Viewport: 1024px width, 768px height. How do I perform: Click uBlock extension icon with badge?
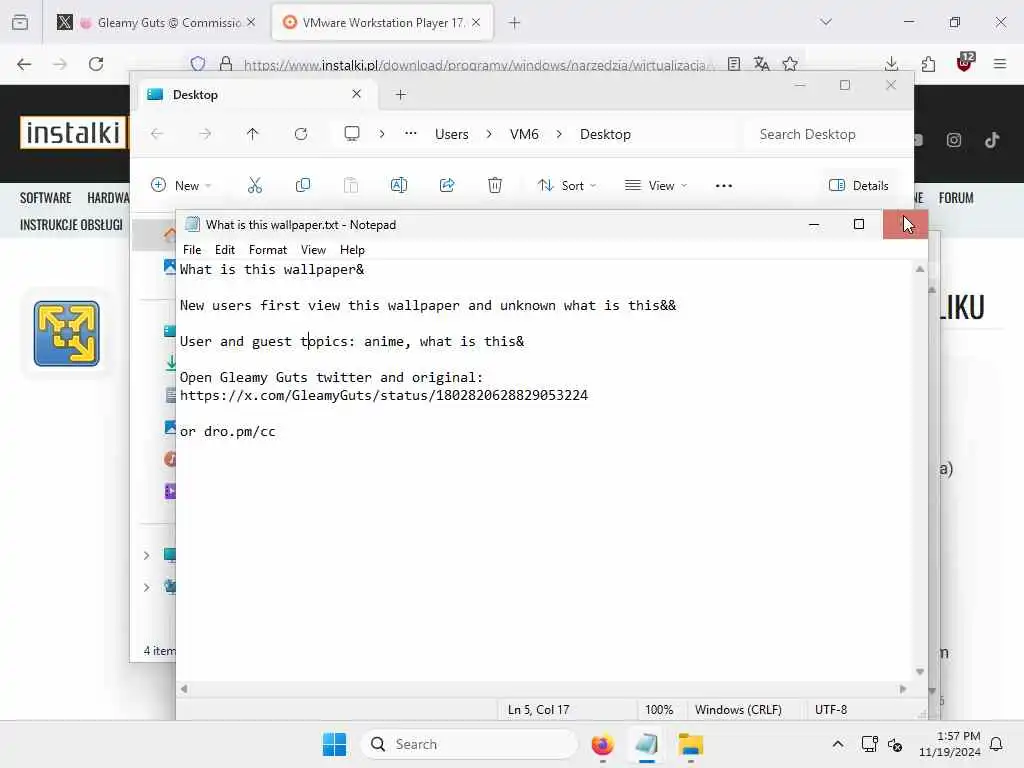coord(965,62)
